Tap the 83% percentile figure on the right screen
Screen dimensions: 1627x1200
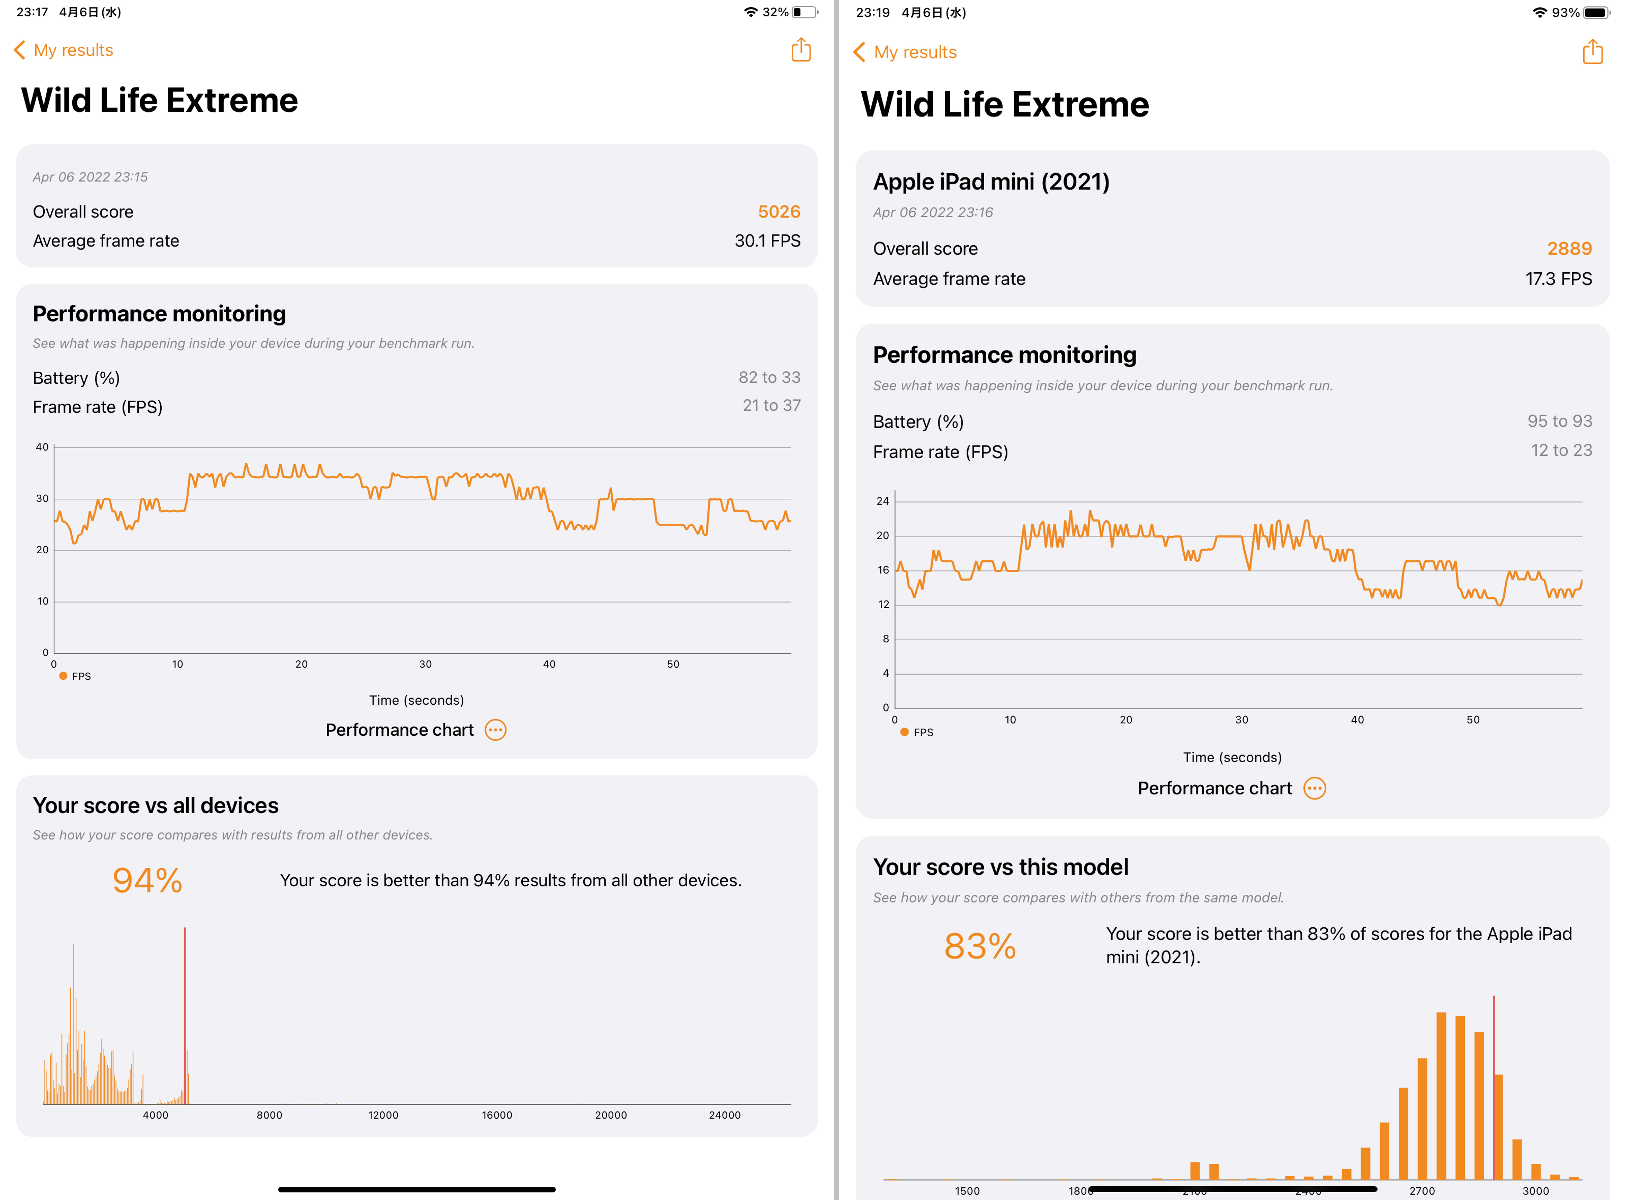(x=978, y=946)
